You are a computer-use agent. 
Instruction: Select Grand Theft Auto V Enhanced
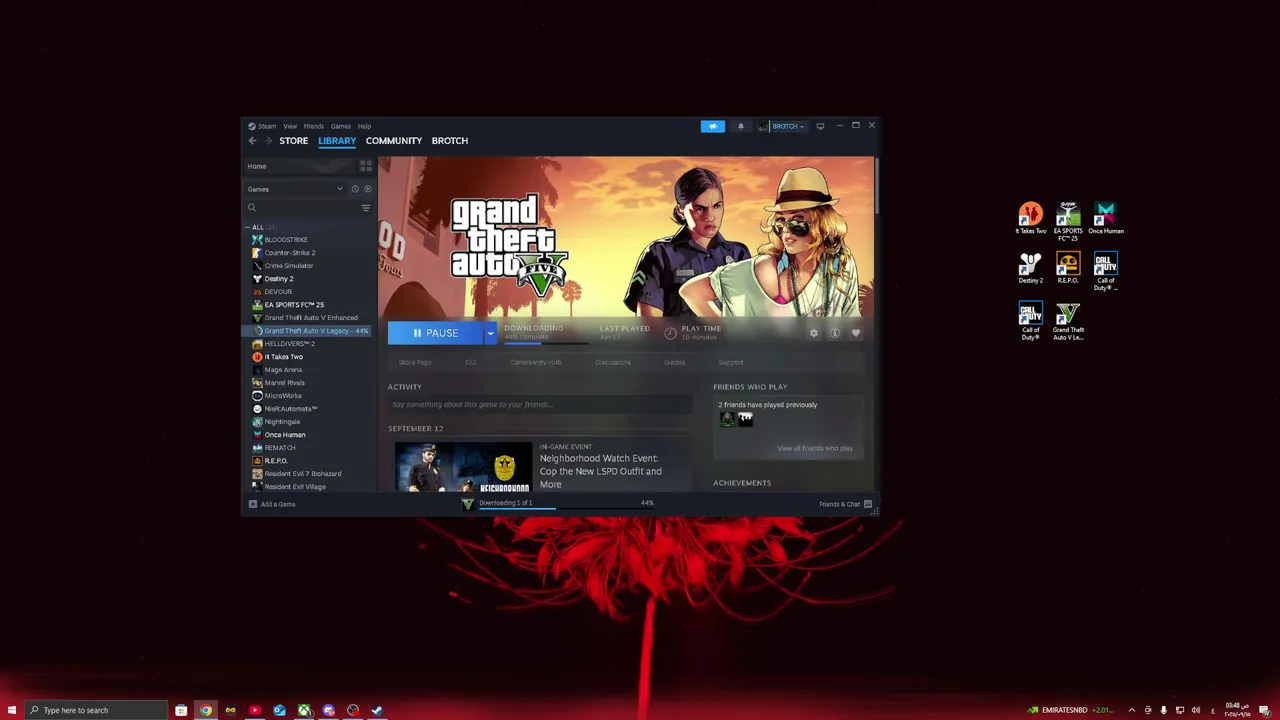(x=310, y=318)
